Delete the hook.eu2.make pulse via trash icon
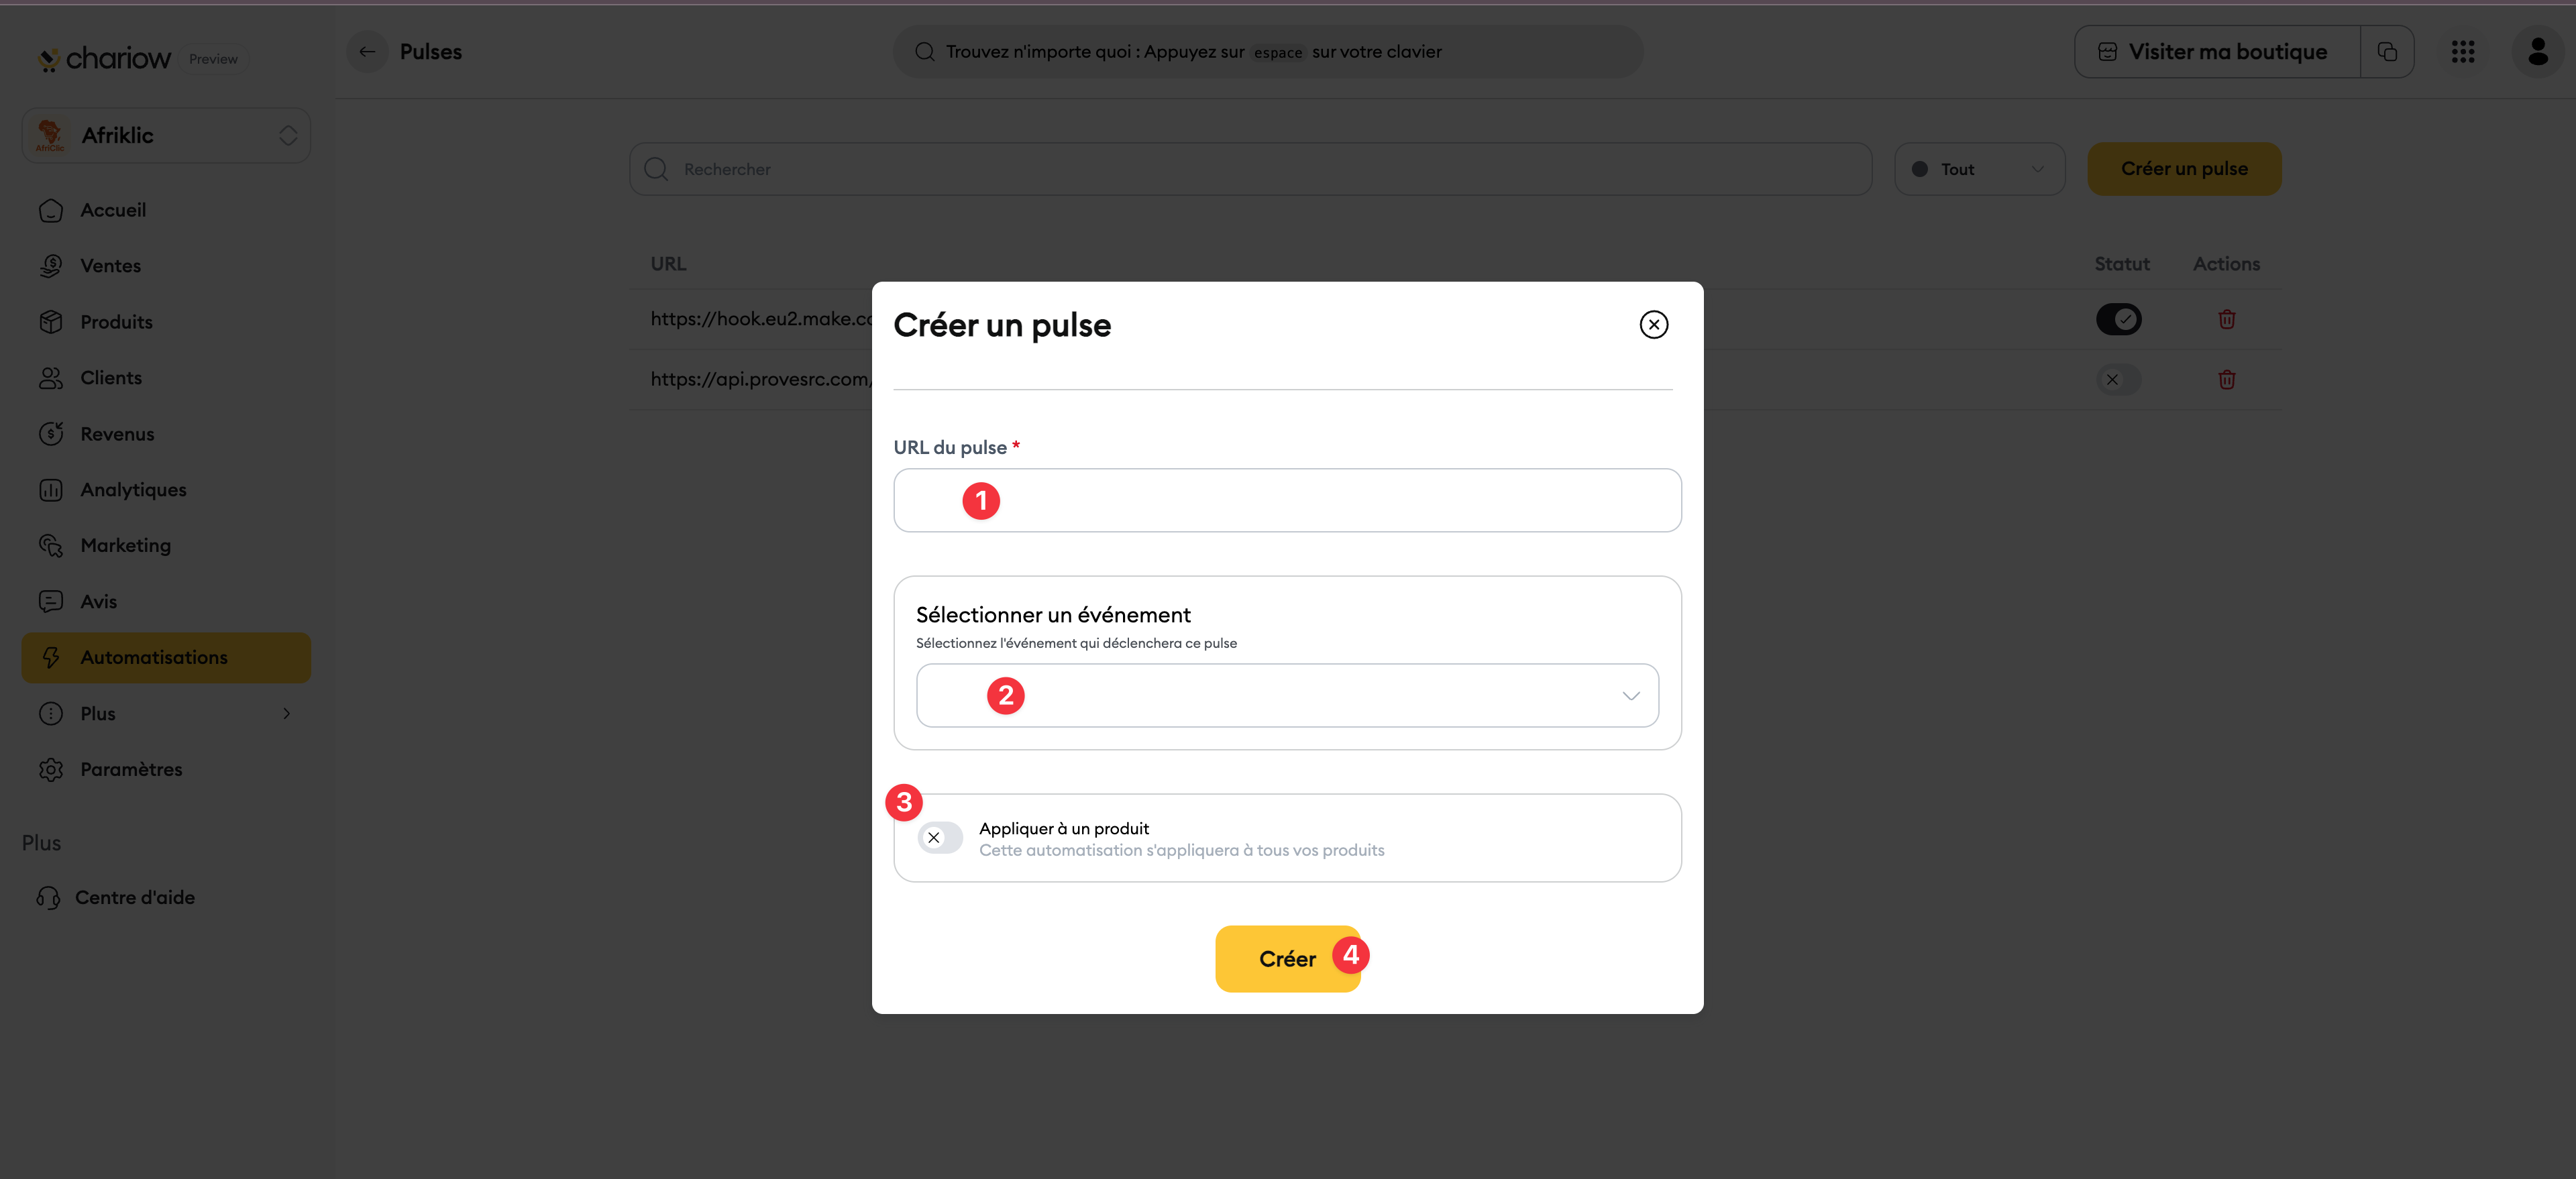2576x1179 pixels. click(2226, 319)
